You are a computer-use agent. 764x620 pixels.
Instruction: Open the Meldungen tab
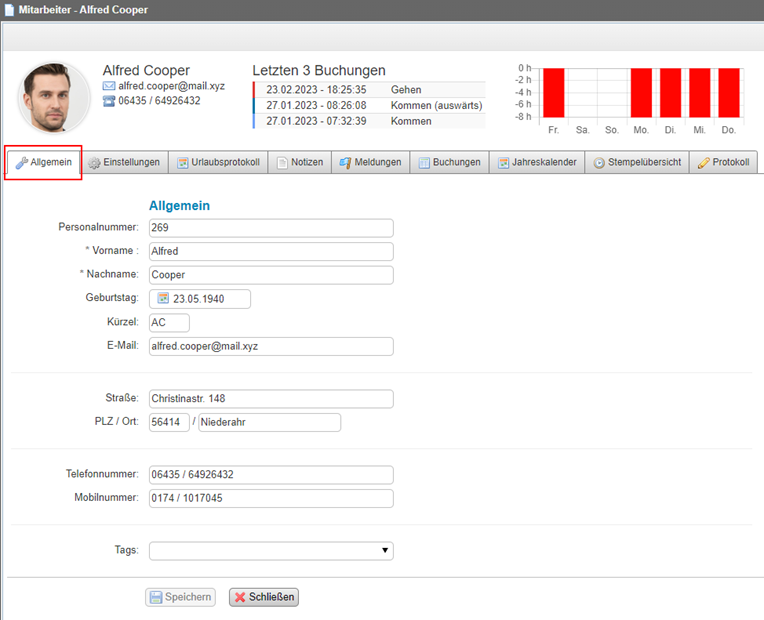click(370, 162)
